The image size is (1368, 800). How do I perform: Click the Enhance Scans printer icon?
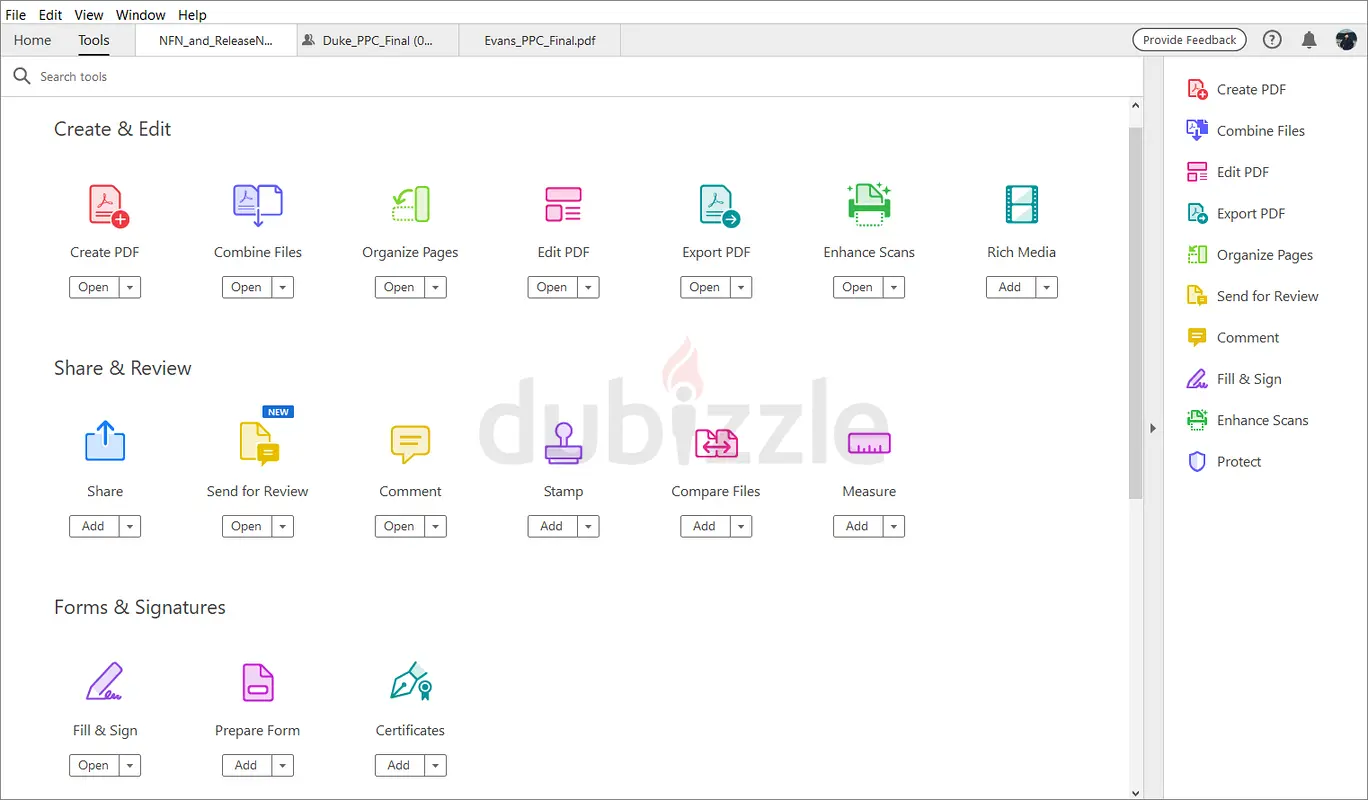[x=868, y=205]
